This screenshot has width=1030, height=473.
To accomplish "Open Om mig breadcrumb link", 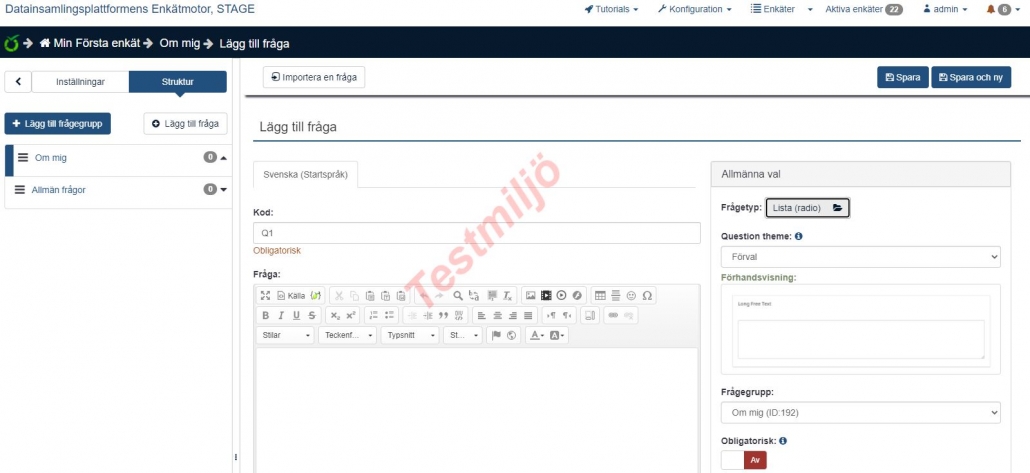I will click(179, 43).
